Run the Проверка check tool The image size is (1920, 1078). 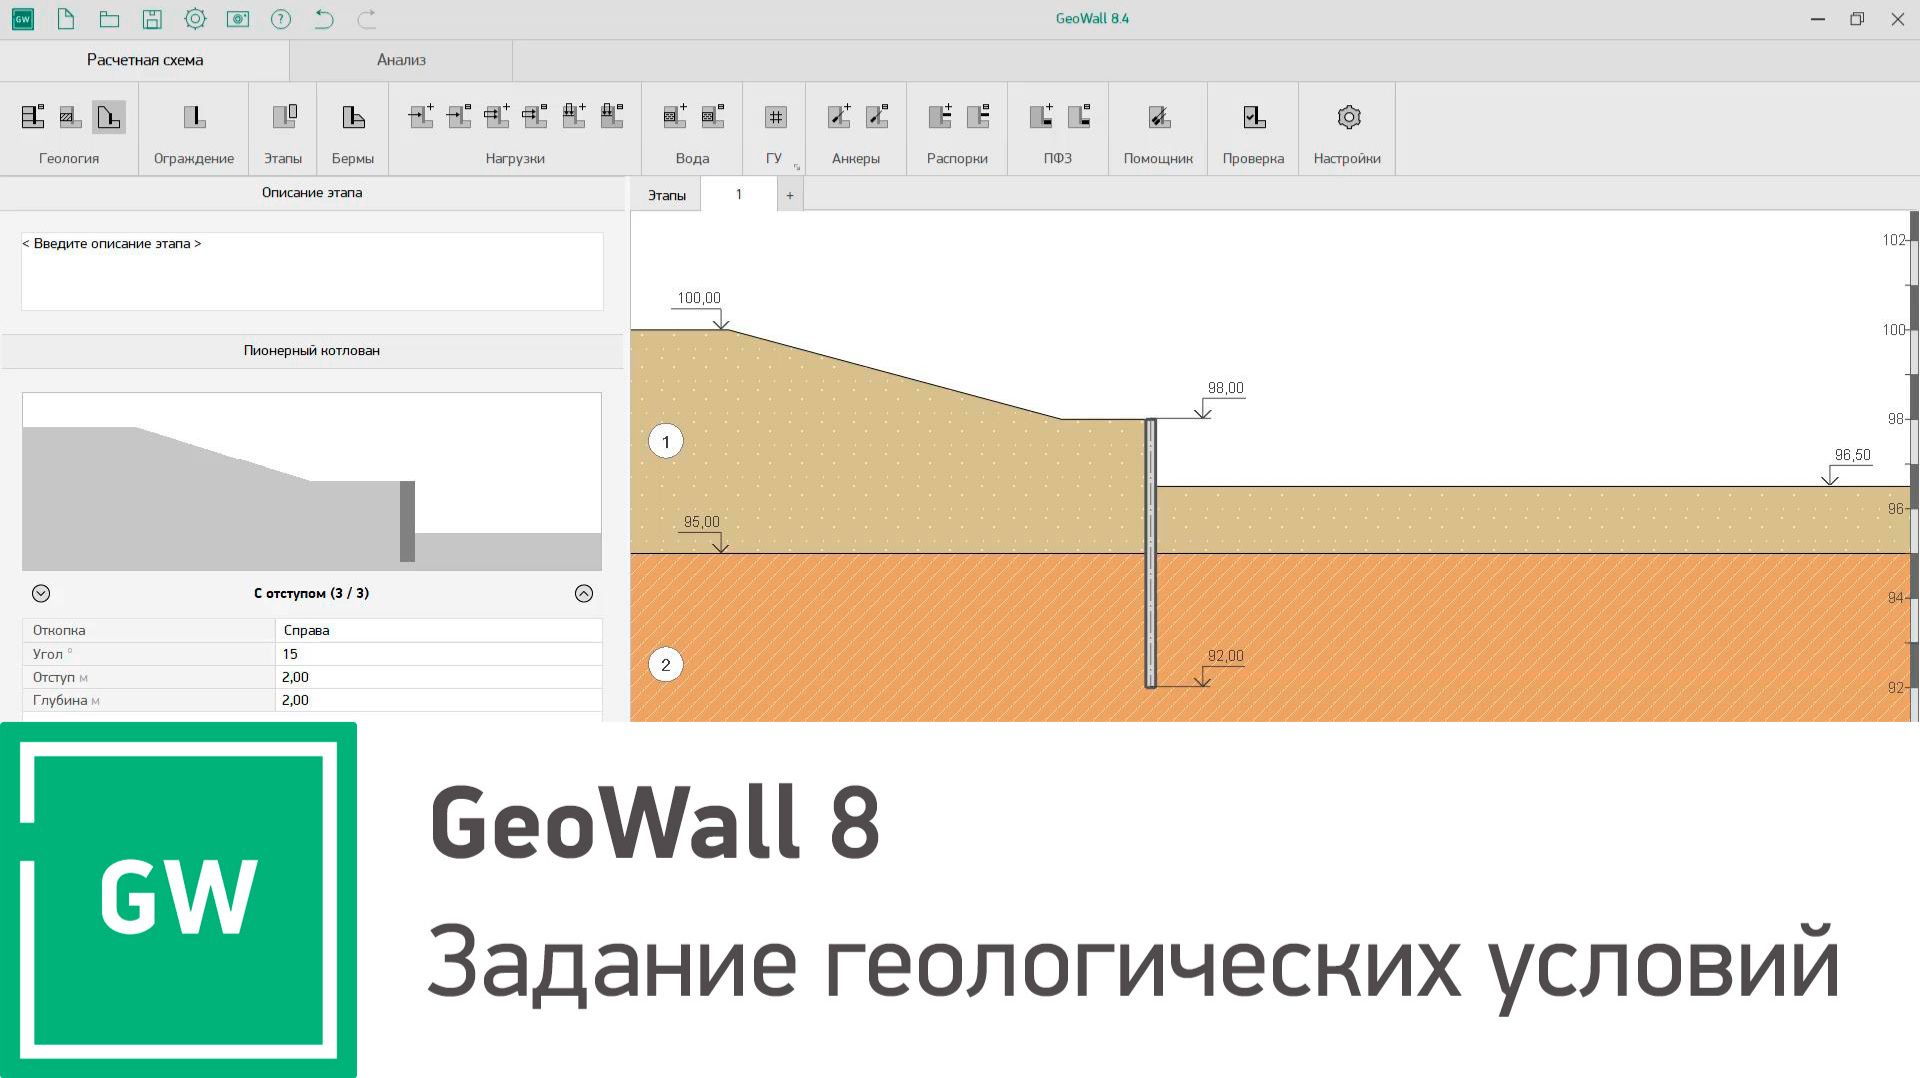click(x=1254, y=117)
